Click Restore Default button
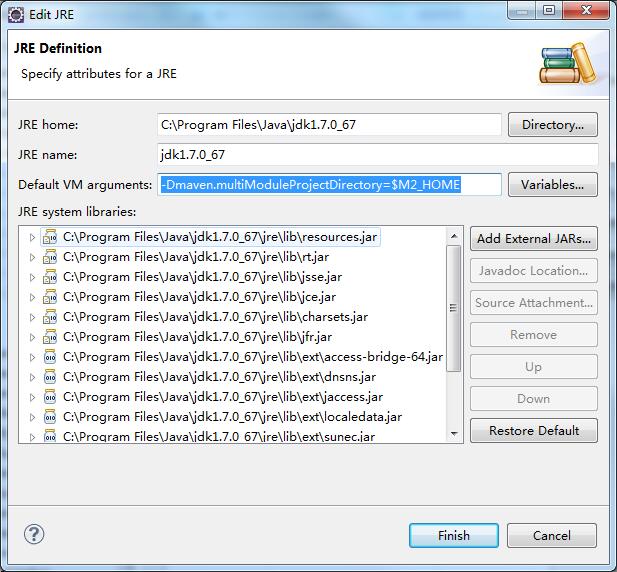 tap(534, 430)
